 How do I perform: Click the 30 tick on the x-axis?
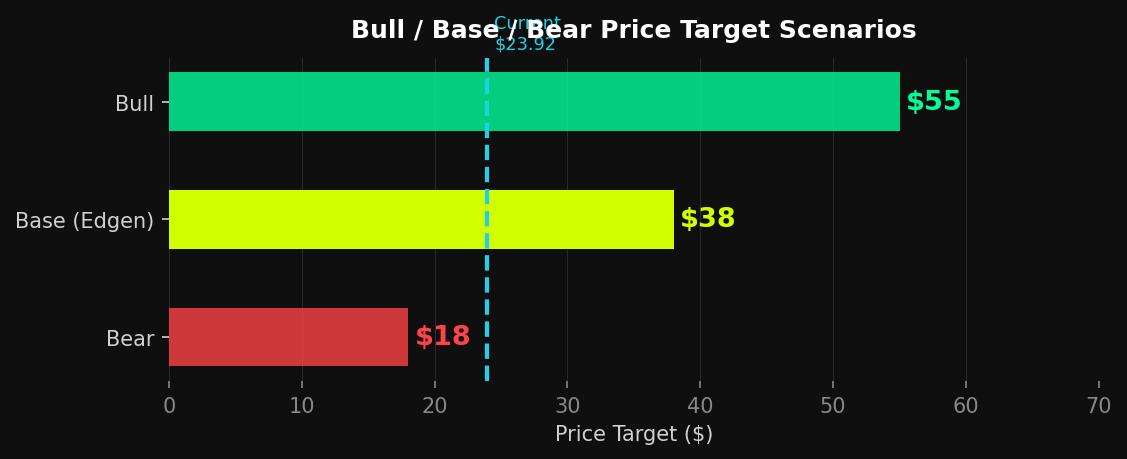(x=567, y=406)
